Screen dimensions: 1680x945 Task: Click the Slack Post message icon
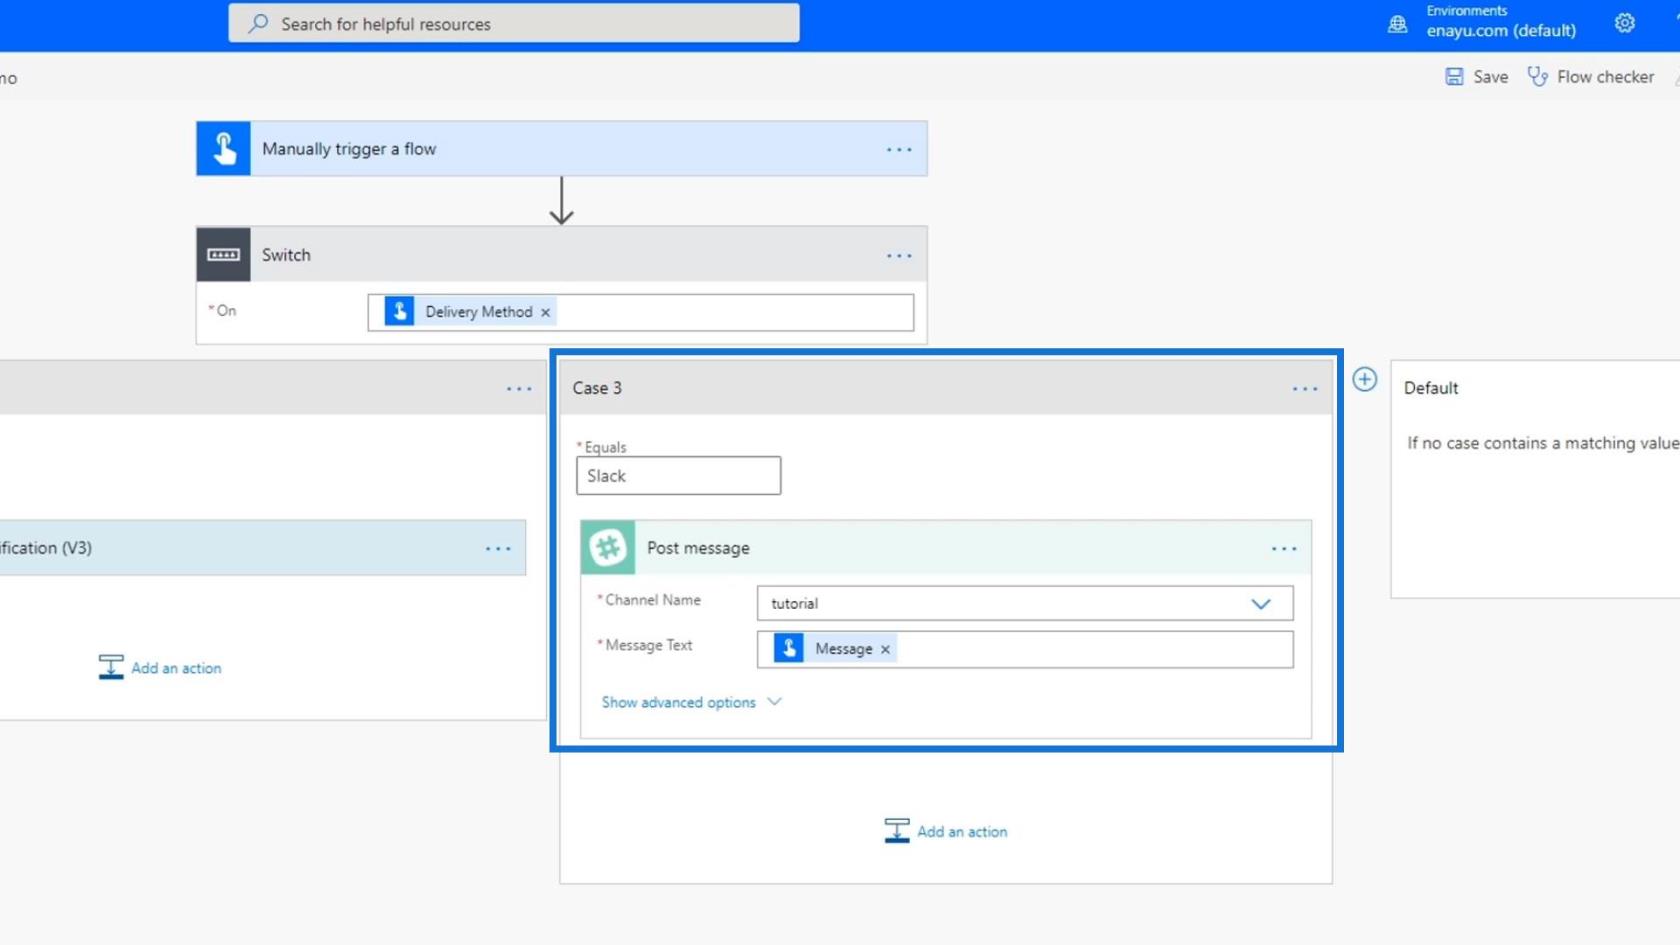point(607,547)
